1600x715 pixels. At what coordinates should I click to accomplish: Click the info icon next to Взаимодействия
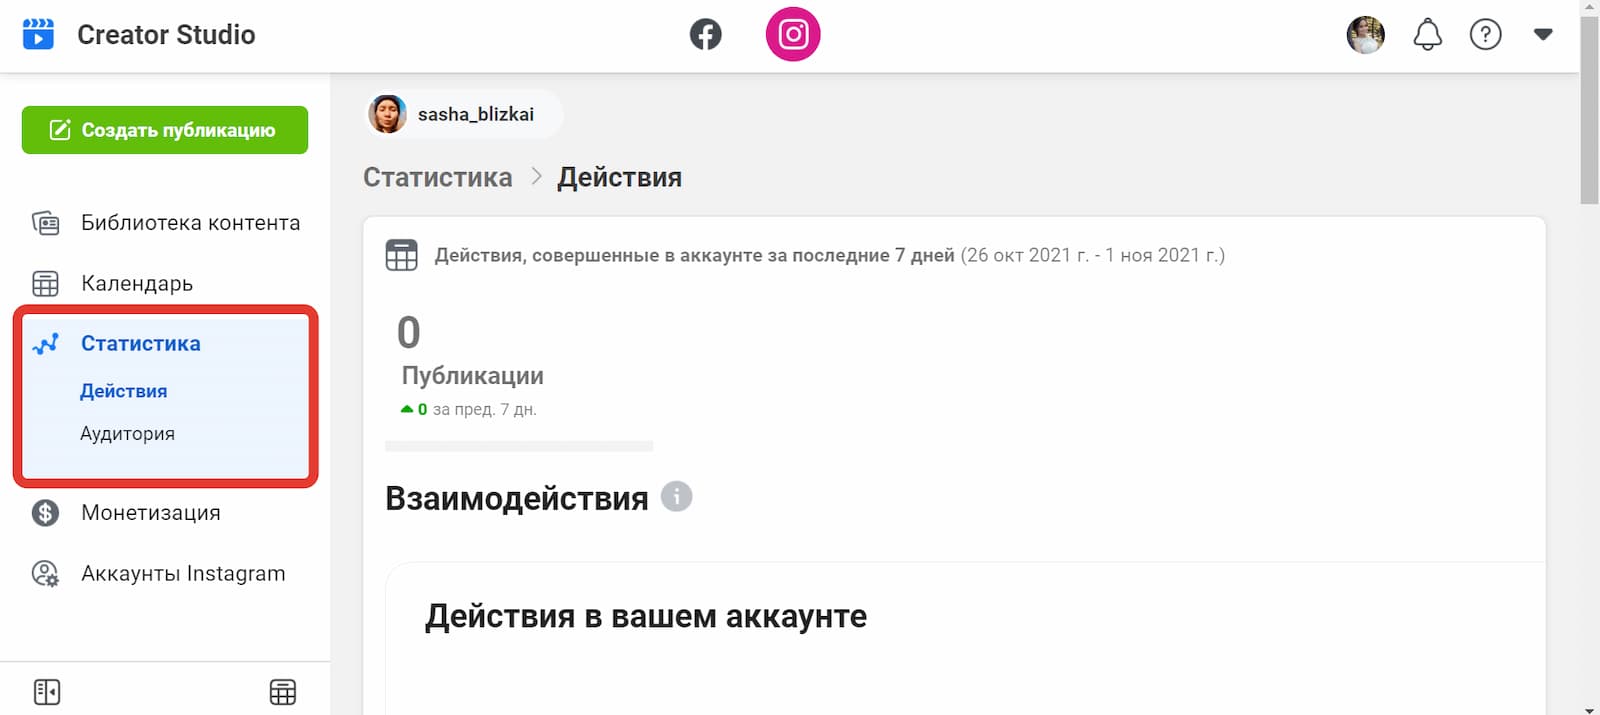pos(678,496)
